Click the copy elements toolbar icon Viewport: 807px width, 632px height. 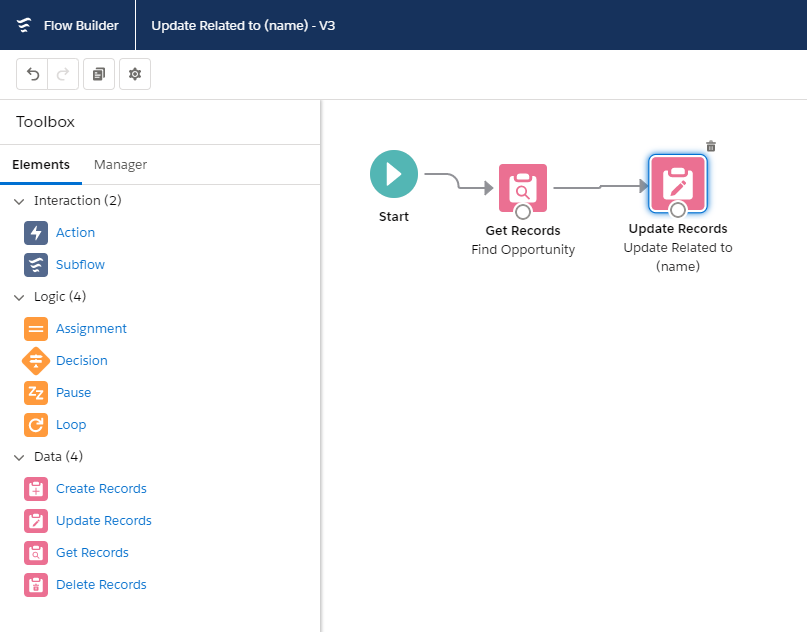point(99,74)
